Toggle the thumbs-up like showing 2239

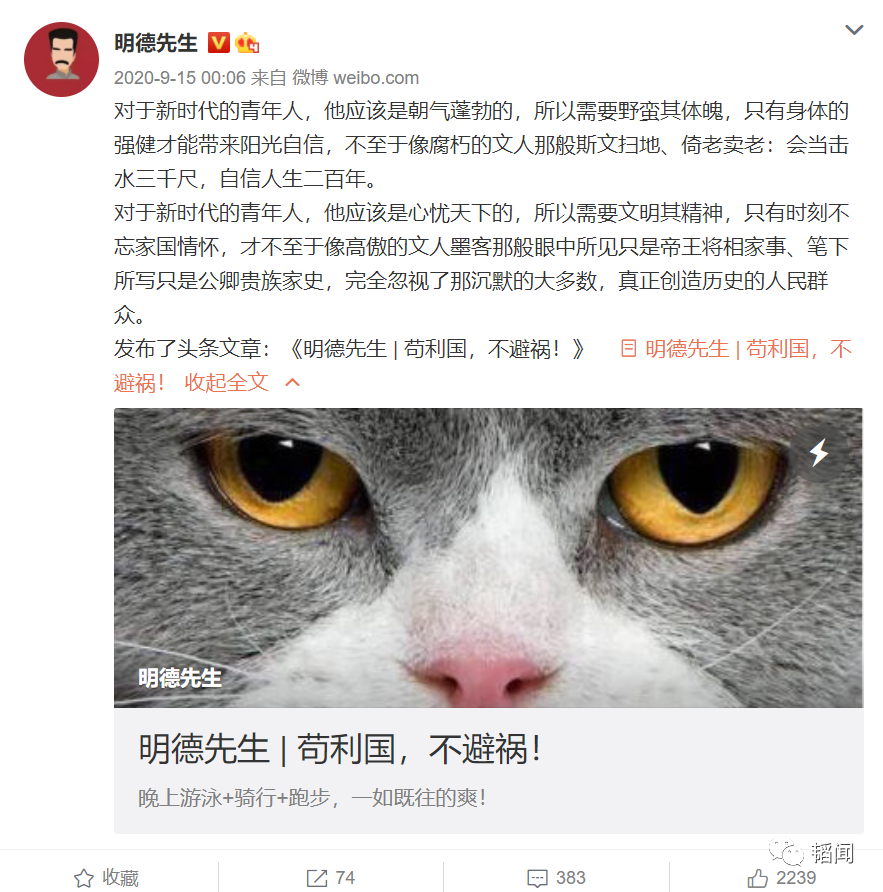coord(782,878)
